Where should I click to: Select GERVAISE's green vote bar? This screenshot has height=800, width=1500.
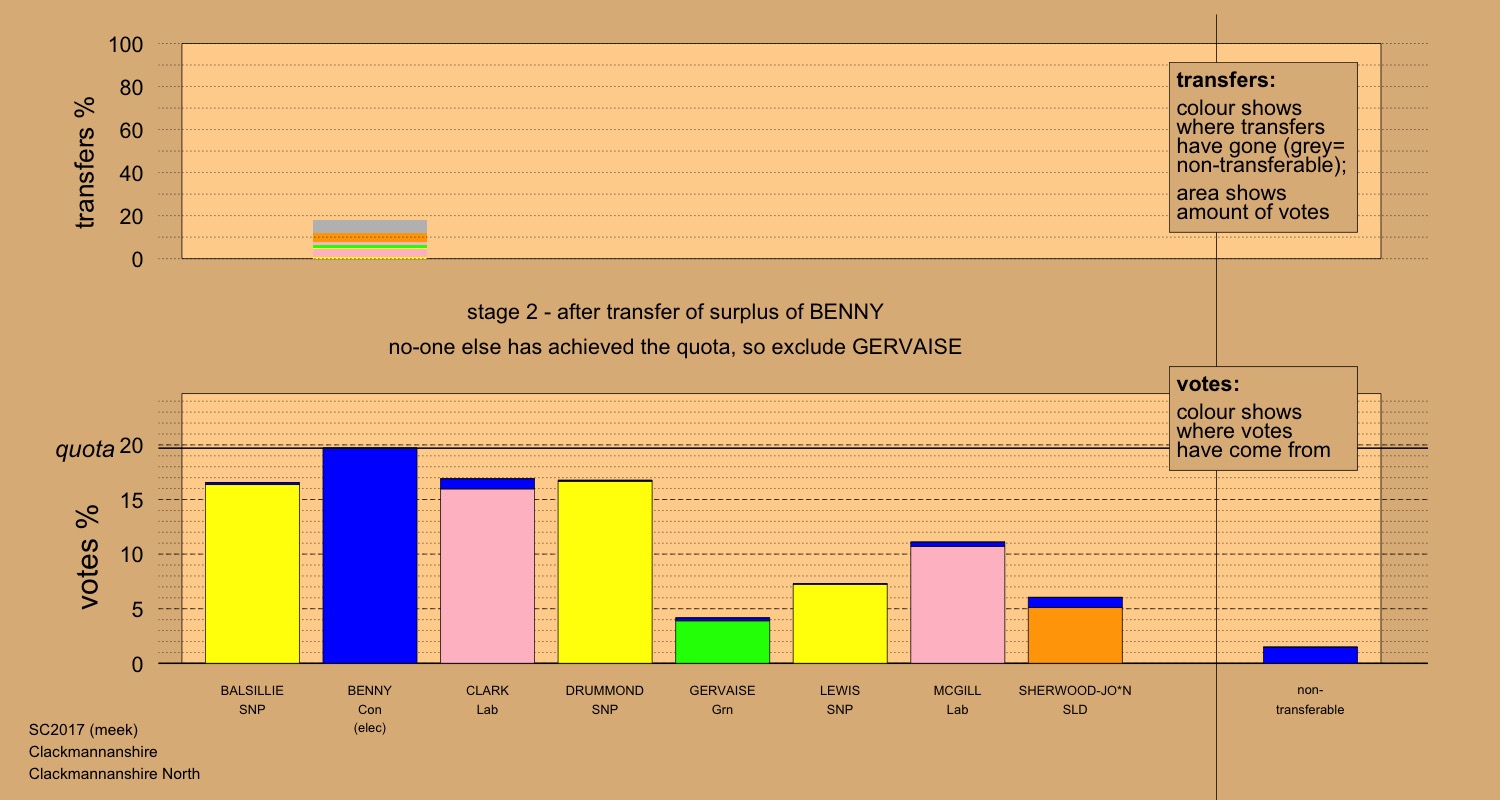point(722,642)
